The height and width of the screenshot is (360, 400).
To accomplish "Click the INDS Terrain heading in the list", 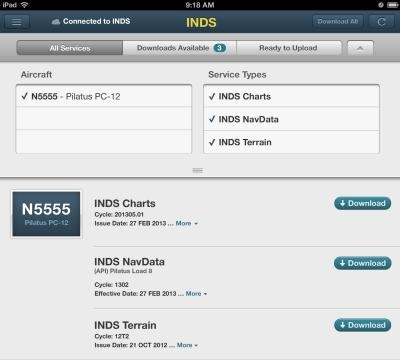I will coord(125,325).
